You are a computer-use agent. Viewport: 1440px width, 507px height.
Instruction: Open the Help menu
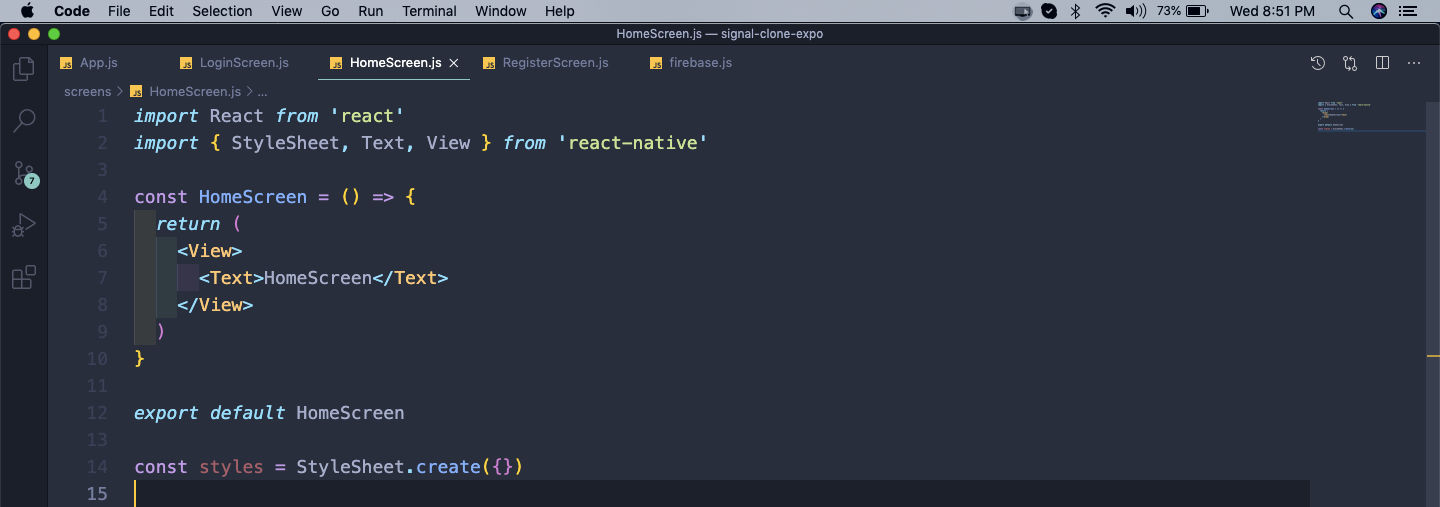point(560,11)
